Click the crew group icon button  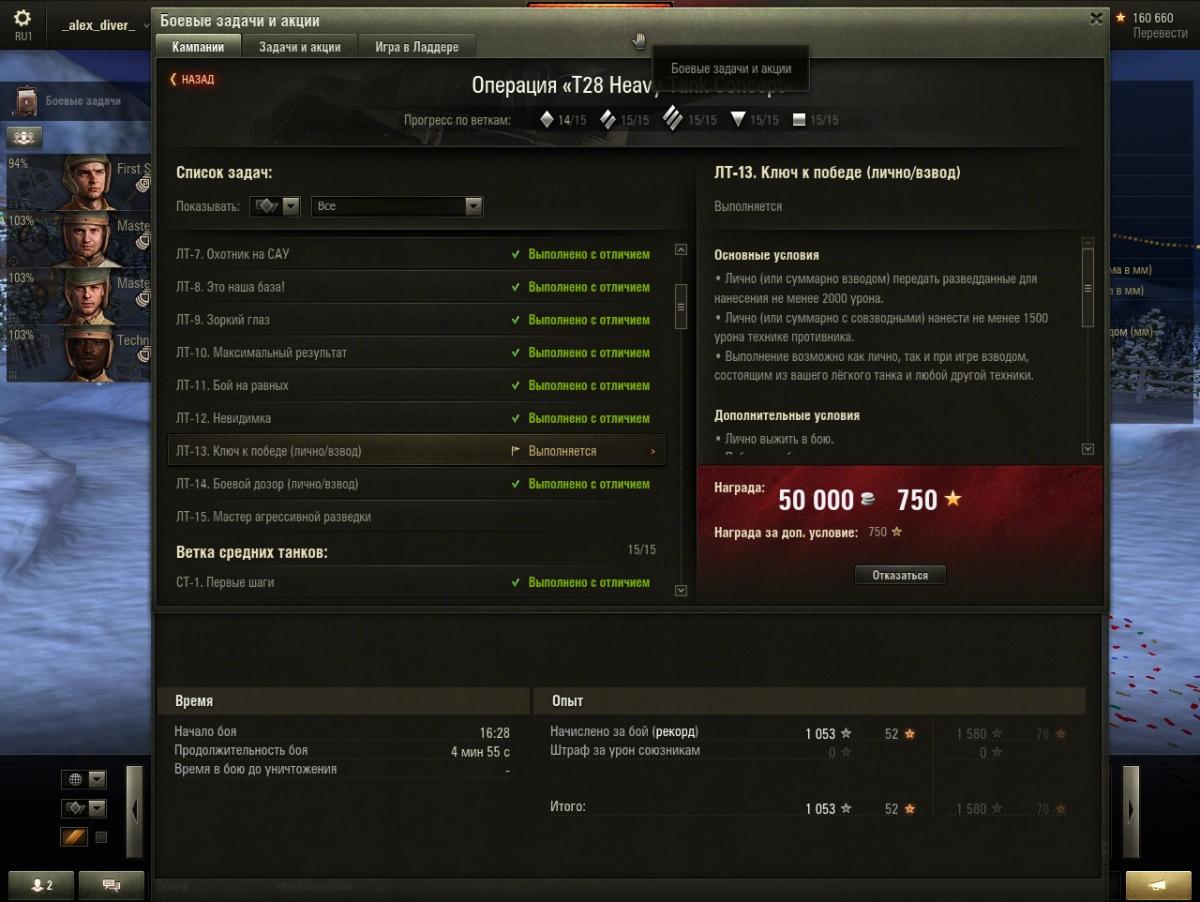pyautogui.click(x=24, y=138)
